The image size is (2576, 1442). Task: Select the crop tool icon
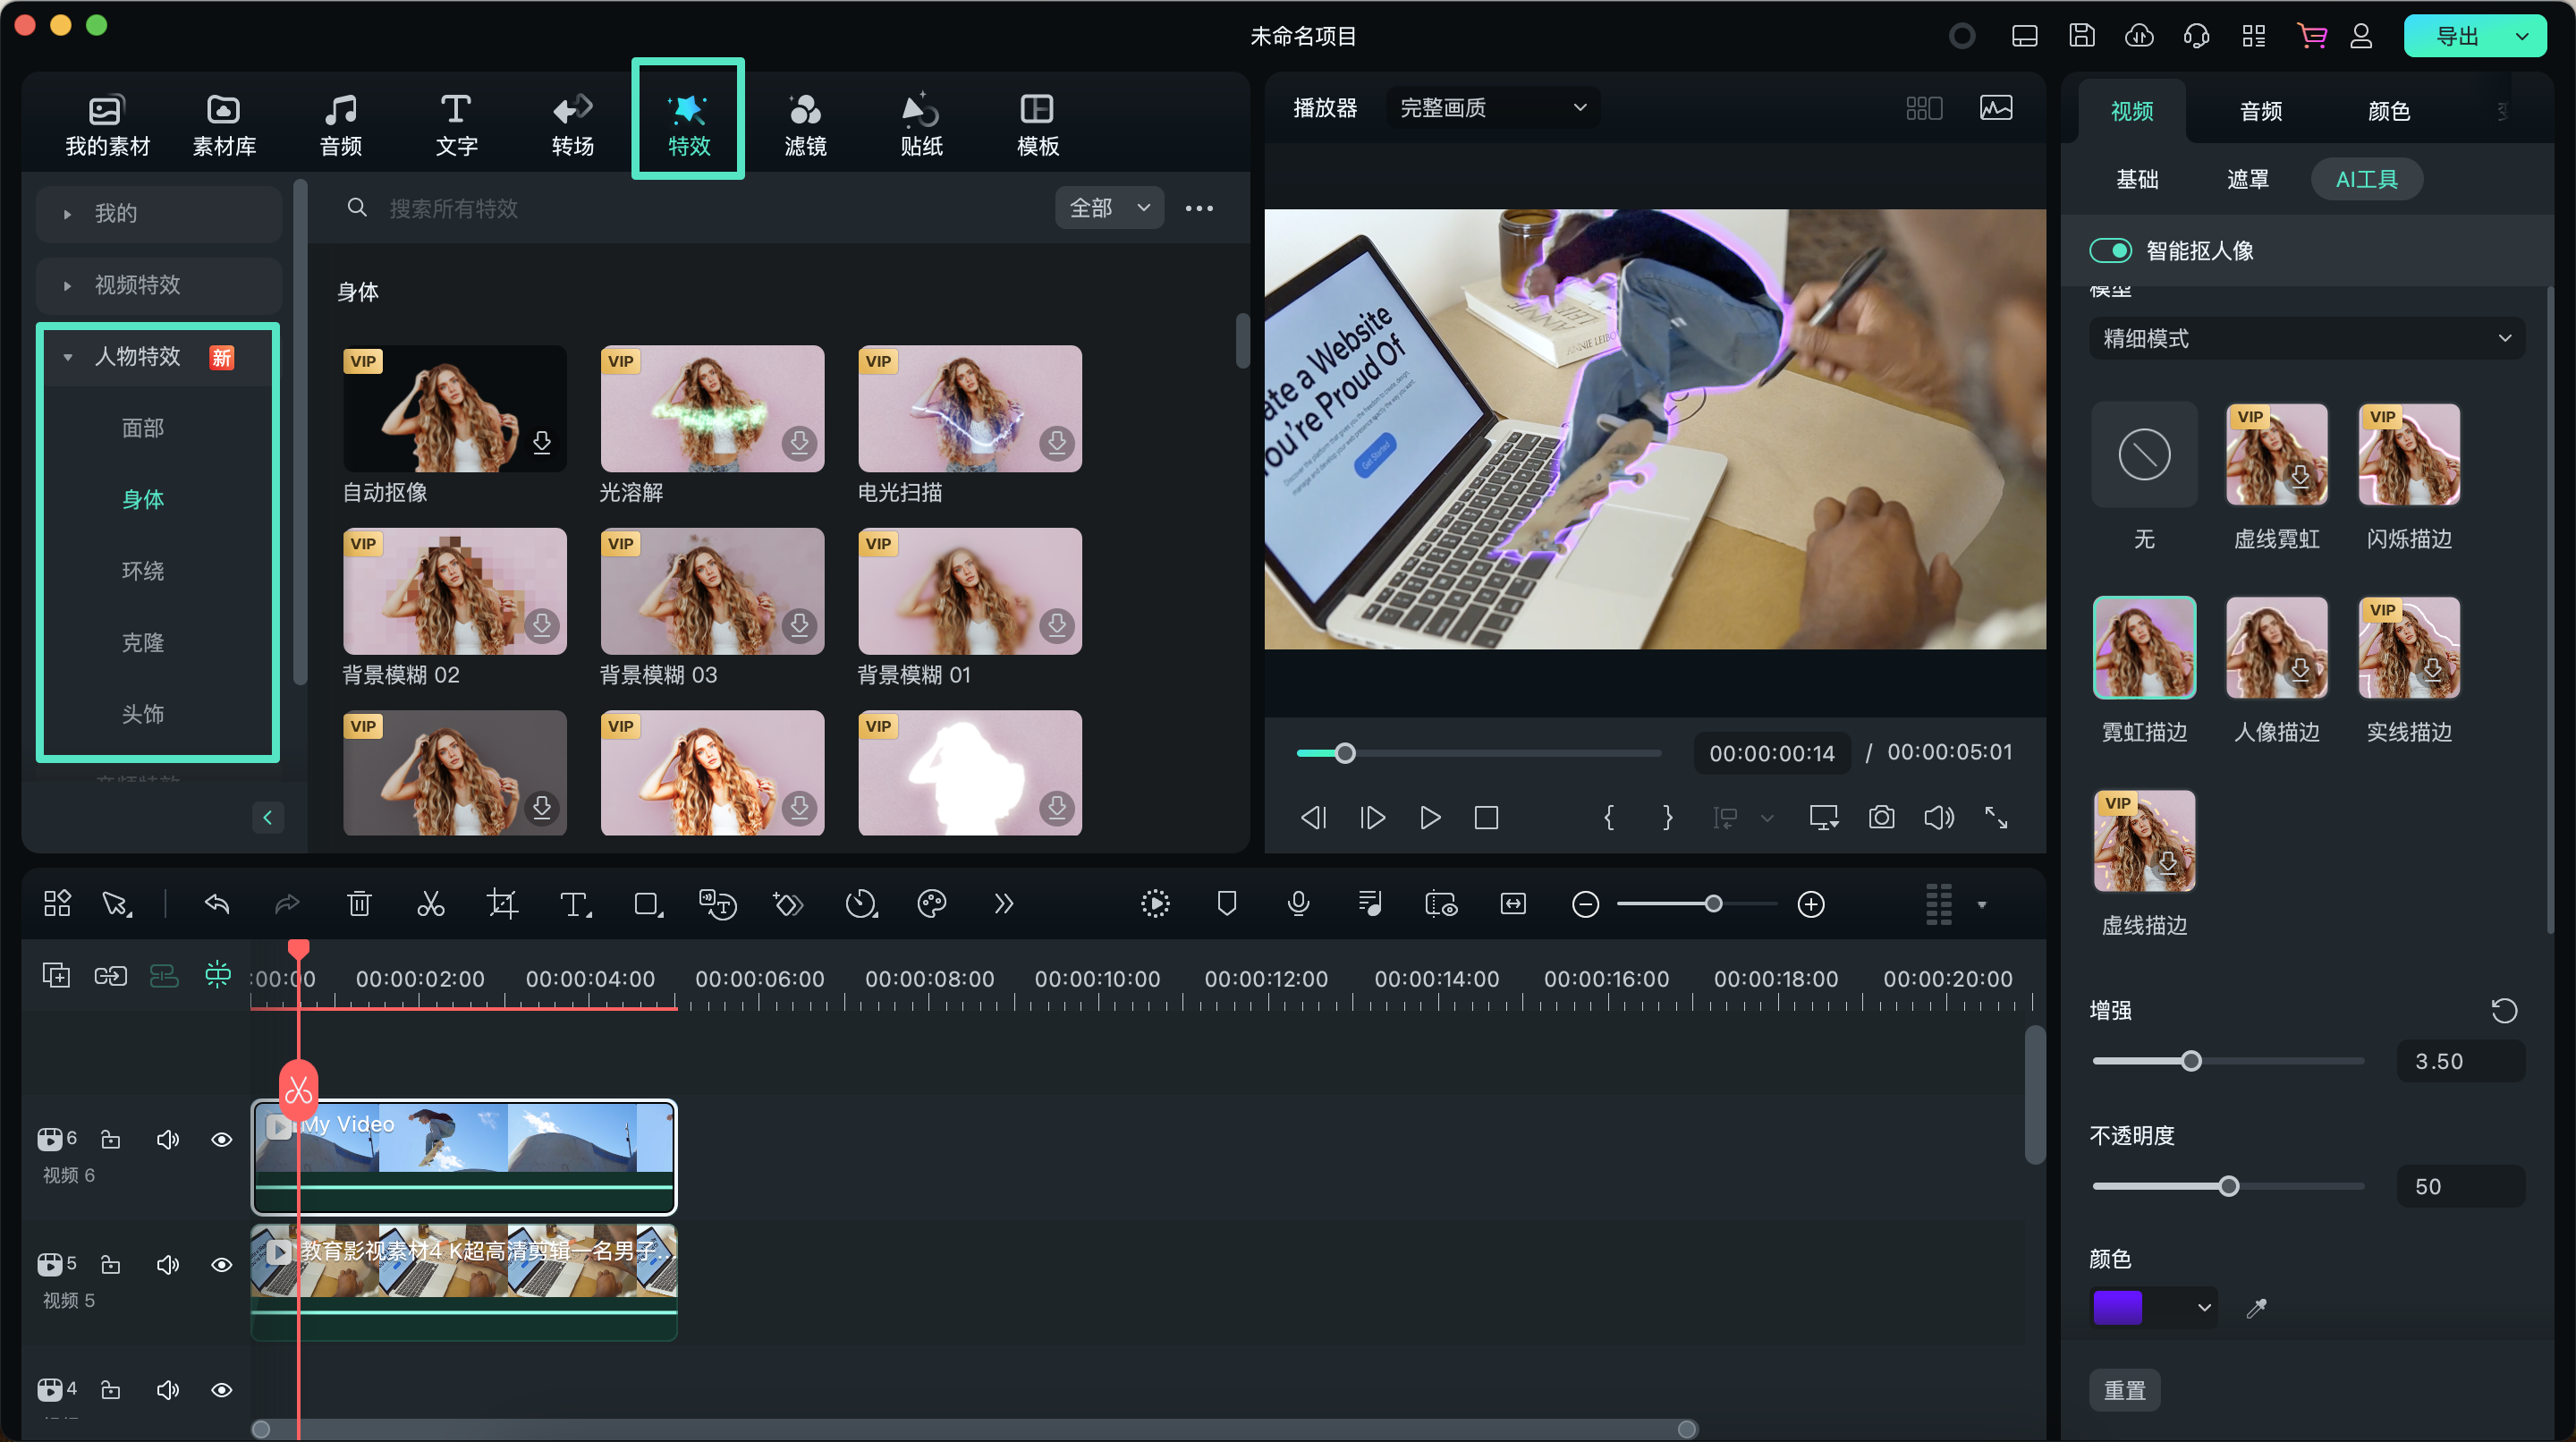coord(501,904)
